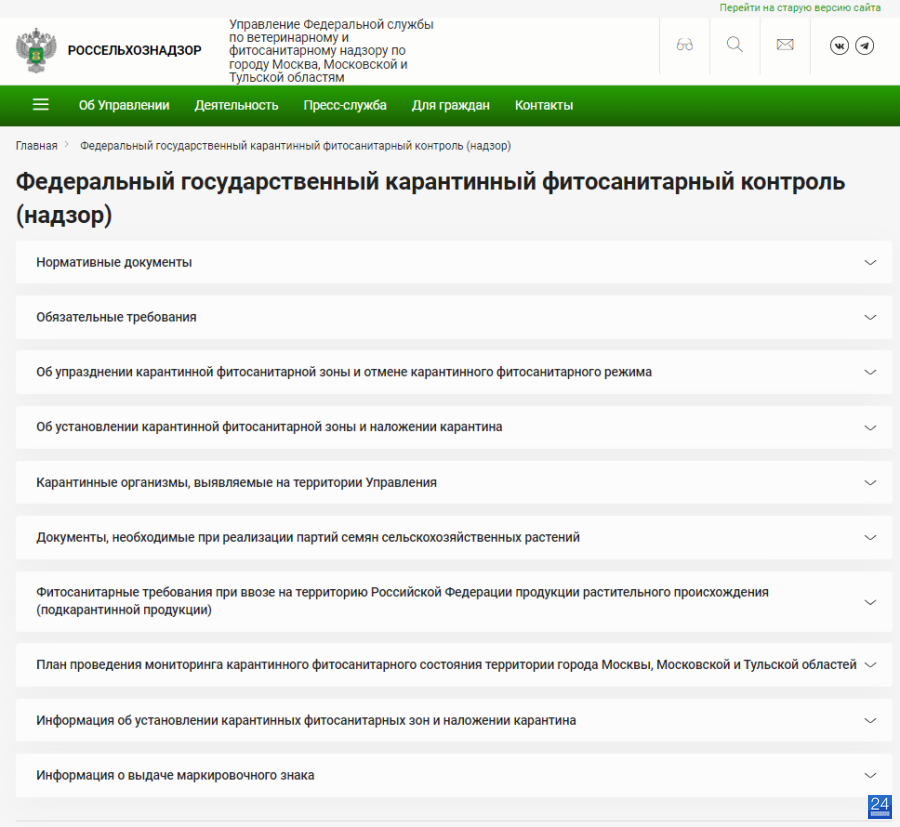
Task: Click the blue 24 badge icon
Action: (879, 807)
